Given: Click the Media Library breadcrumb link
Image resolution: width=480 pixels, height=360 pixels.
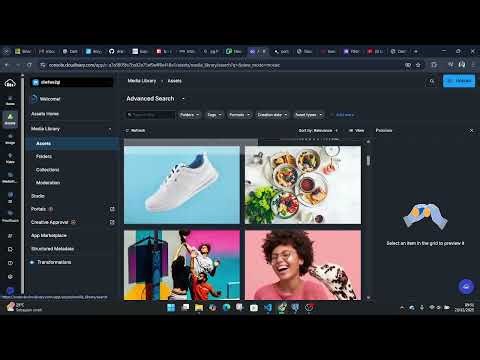Looking at the screenshot, I should 142,81.
